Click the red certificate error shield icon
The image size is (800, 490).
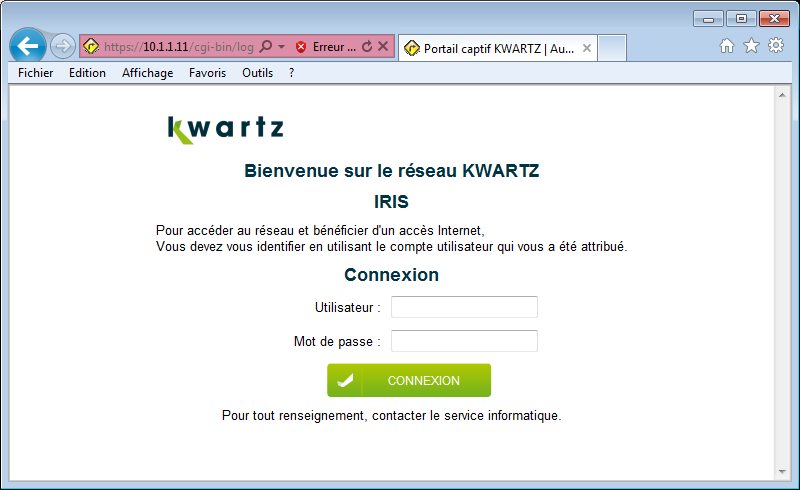(301, 47)
